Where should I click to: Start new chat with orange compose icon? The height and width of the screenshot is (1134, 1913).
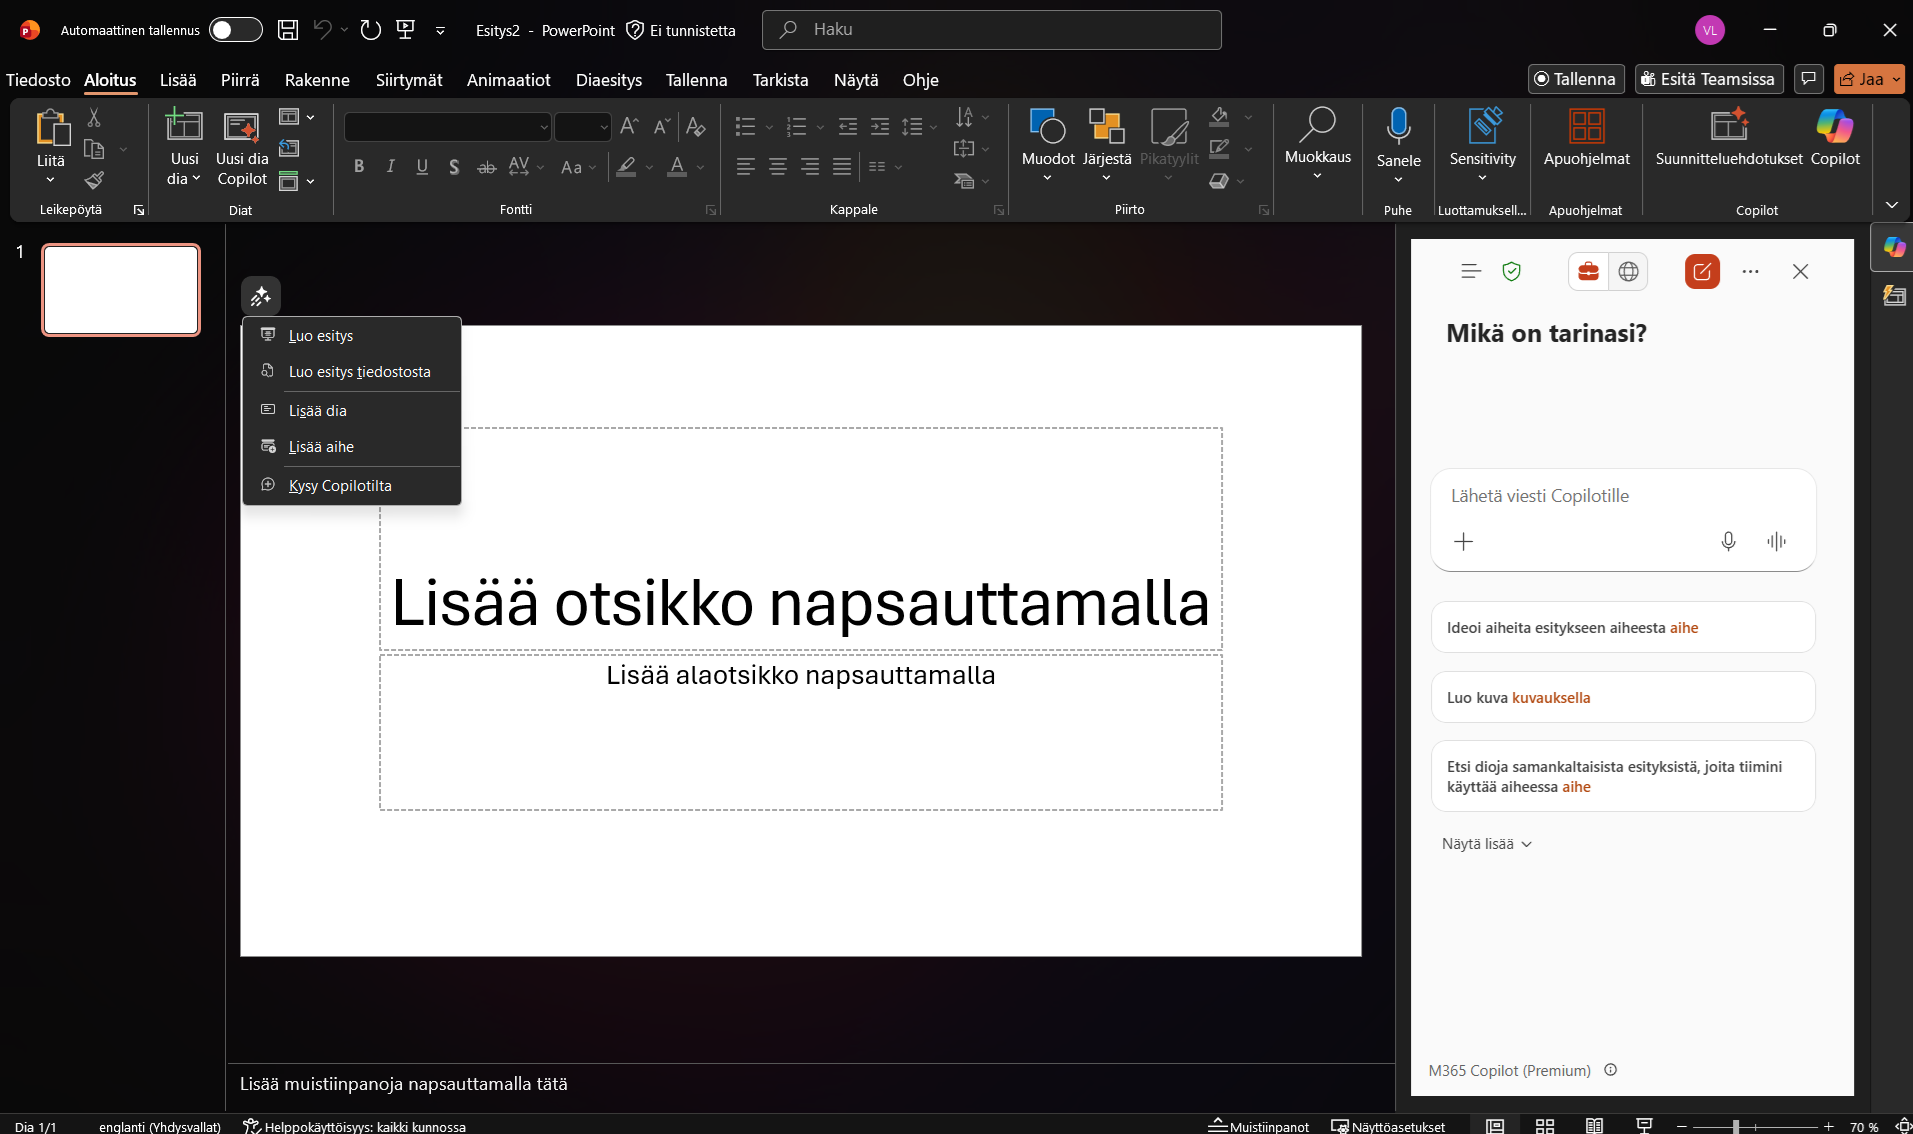pos(1702,272)
